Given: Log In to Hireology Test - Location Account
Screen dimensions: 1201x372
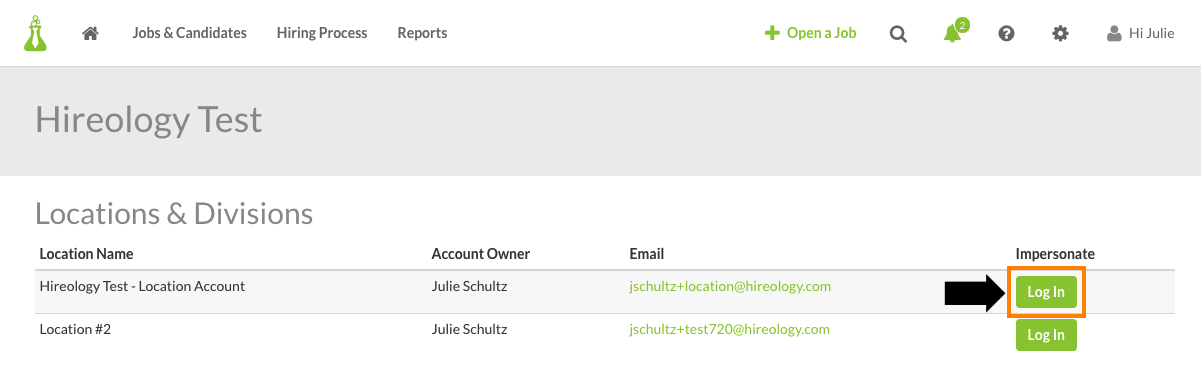Looking at the screenshot, I should pyautogui.click(x=1046, y=292).
